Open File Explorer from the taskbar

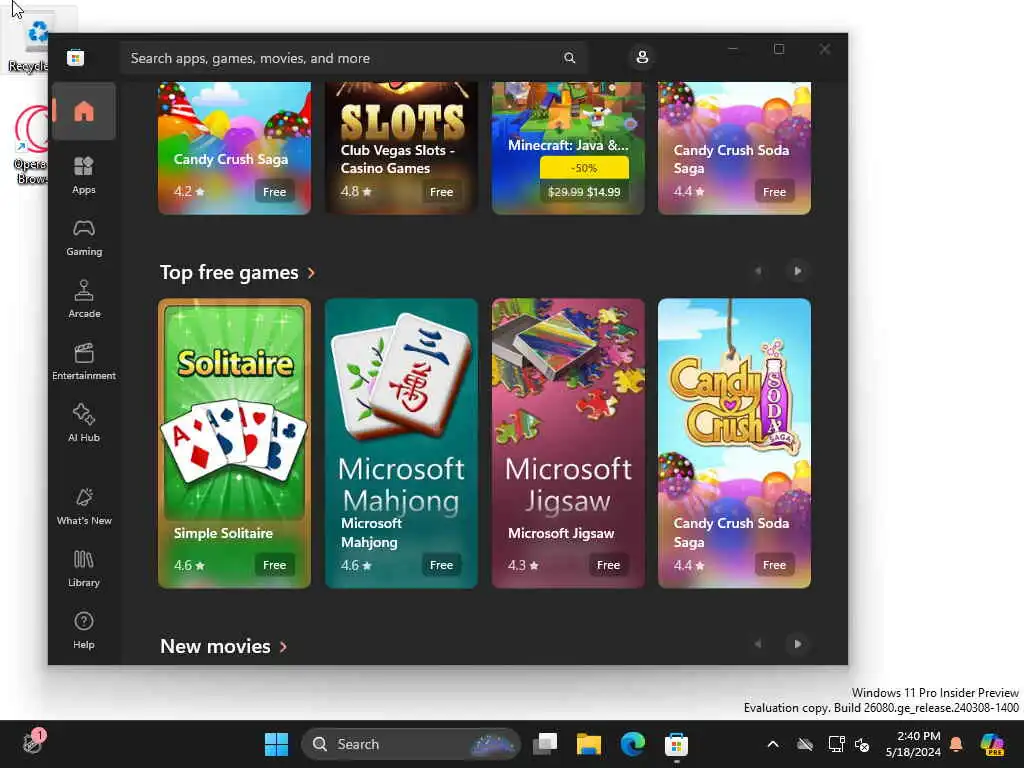[588, 744]
